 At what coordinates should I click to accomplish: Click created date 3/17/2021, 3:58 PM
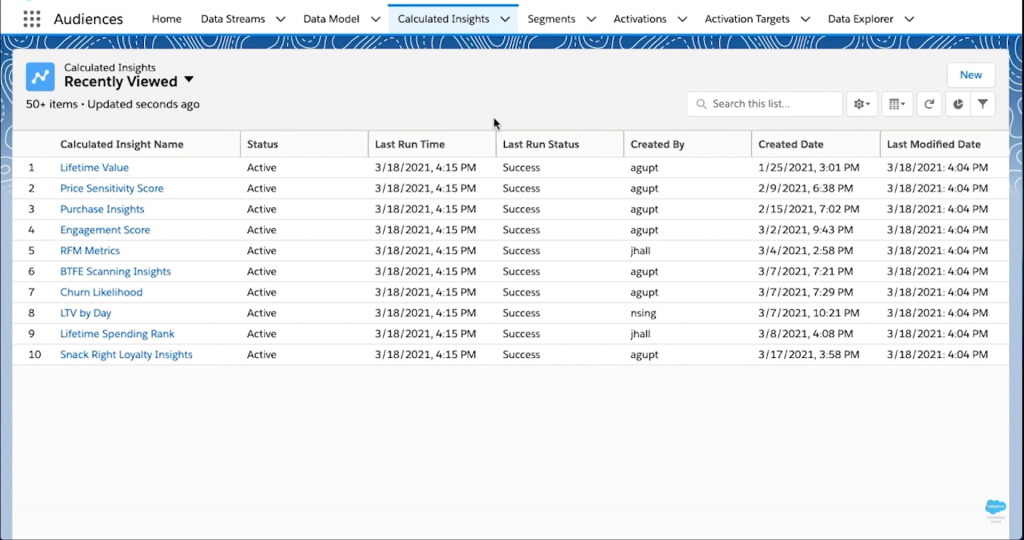tap(808, 355)
